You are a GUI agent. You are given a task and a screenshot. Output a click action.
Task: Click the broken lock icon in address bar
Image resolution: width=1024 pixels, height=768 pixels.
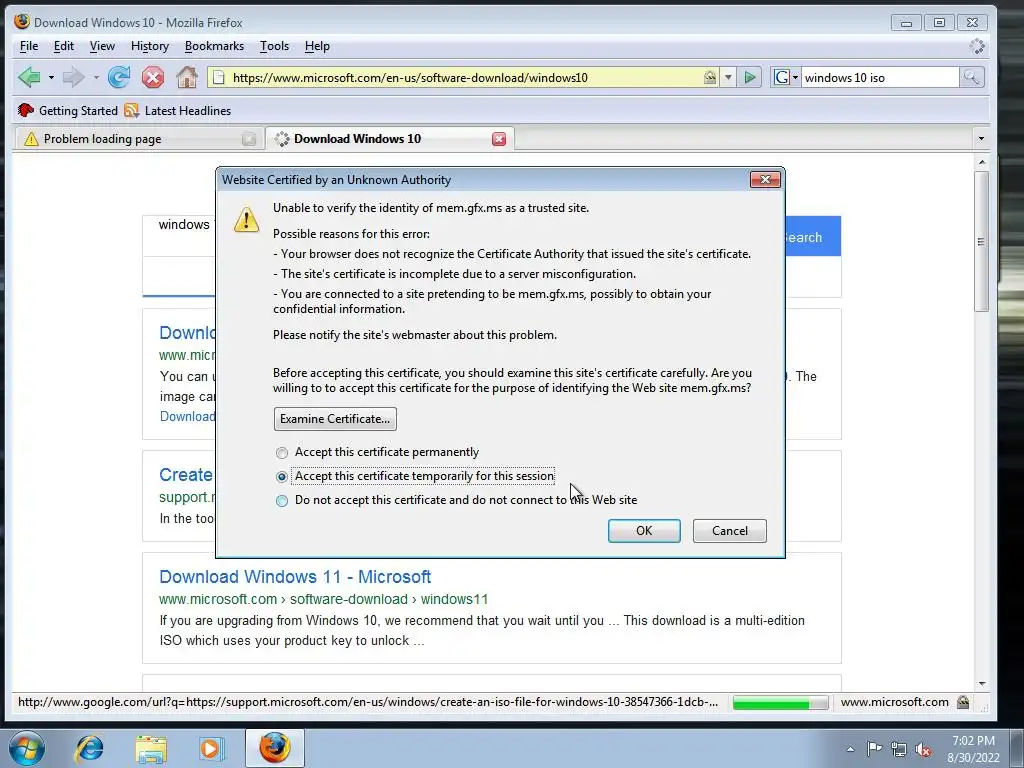click(x=710, y=78)
